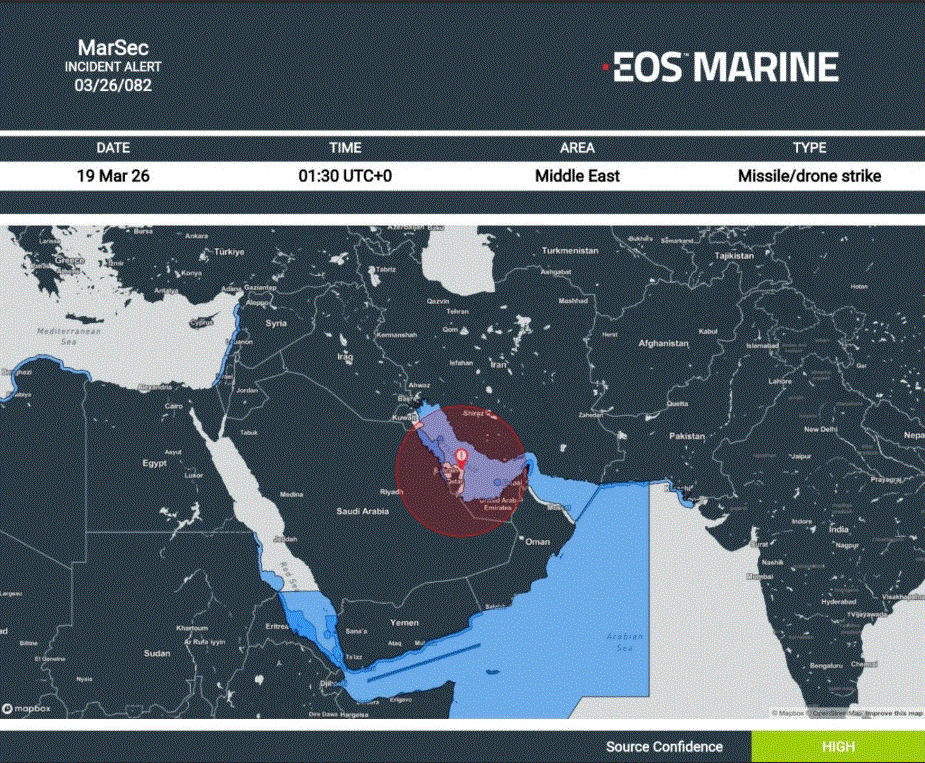
Task: Click the Afghanistan country label
Action: tap(663, 343)
